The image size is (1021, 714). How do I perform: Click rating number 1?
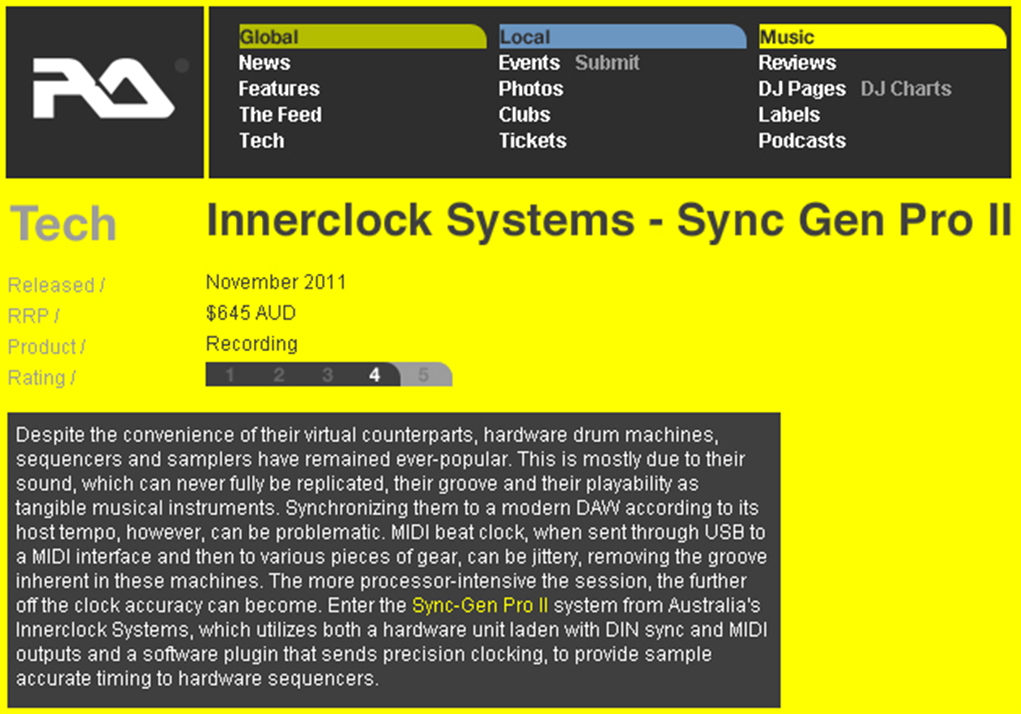click(x=229, y=375)
